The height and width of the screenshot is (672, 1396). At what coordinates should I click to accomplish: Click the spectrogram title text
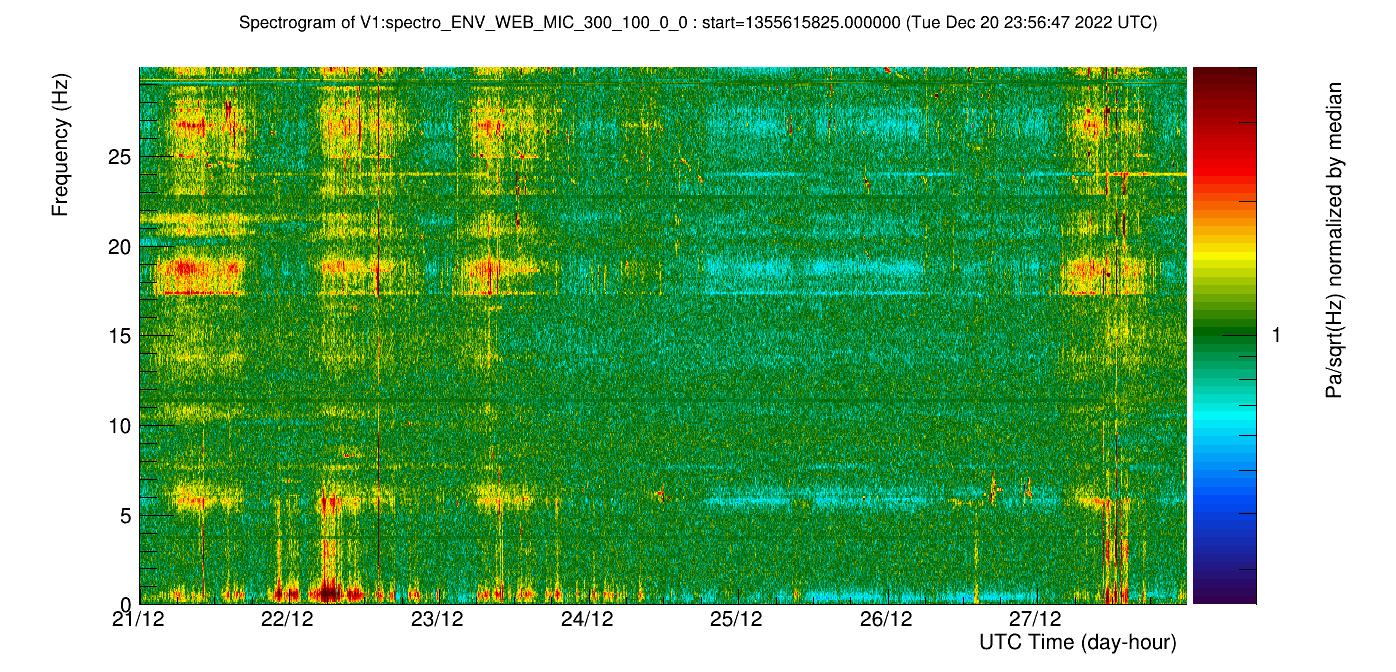(x=698, y=22)
